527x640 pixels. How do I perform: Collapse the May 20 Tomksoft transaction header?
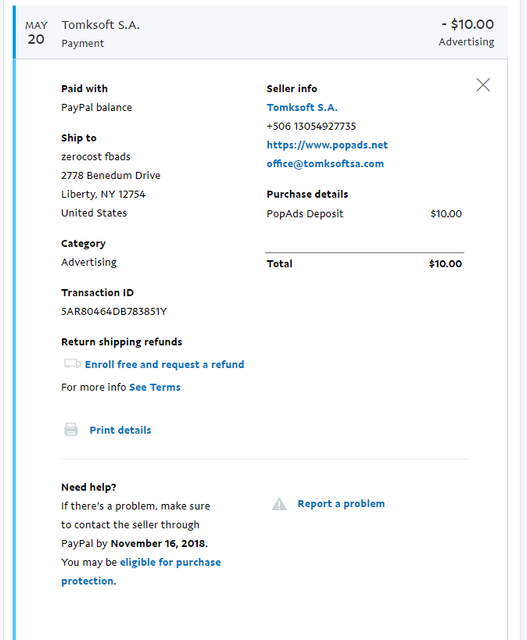pyautogui.click(x=261, y=32)
